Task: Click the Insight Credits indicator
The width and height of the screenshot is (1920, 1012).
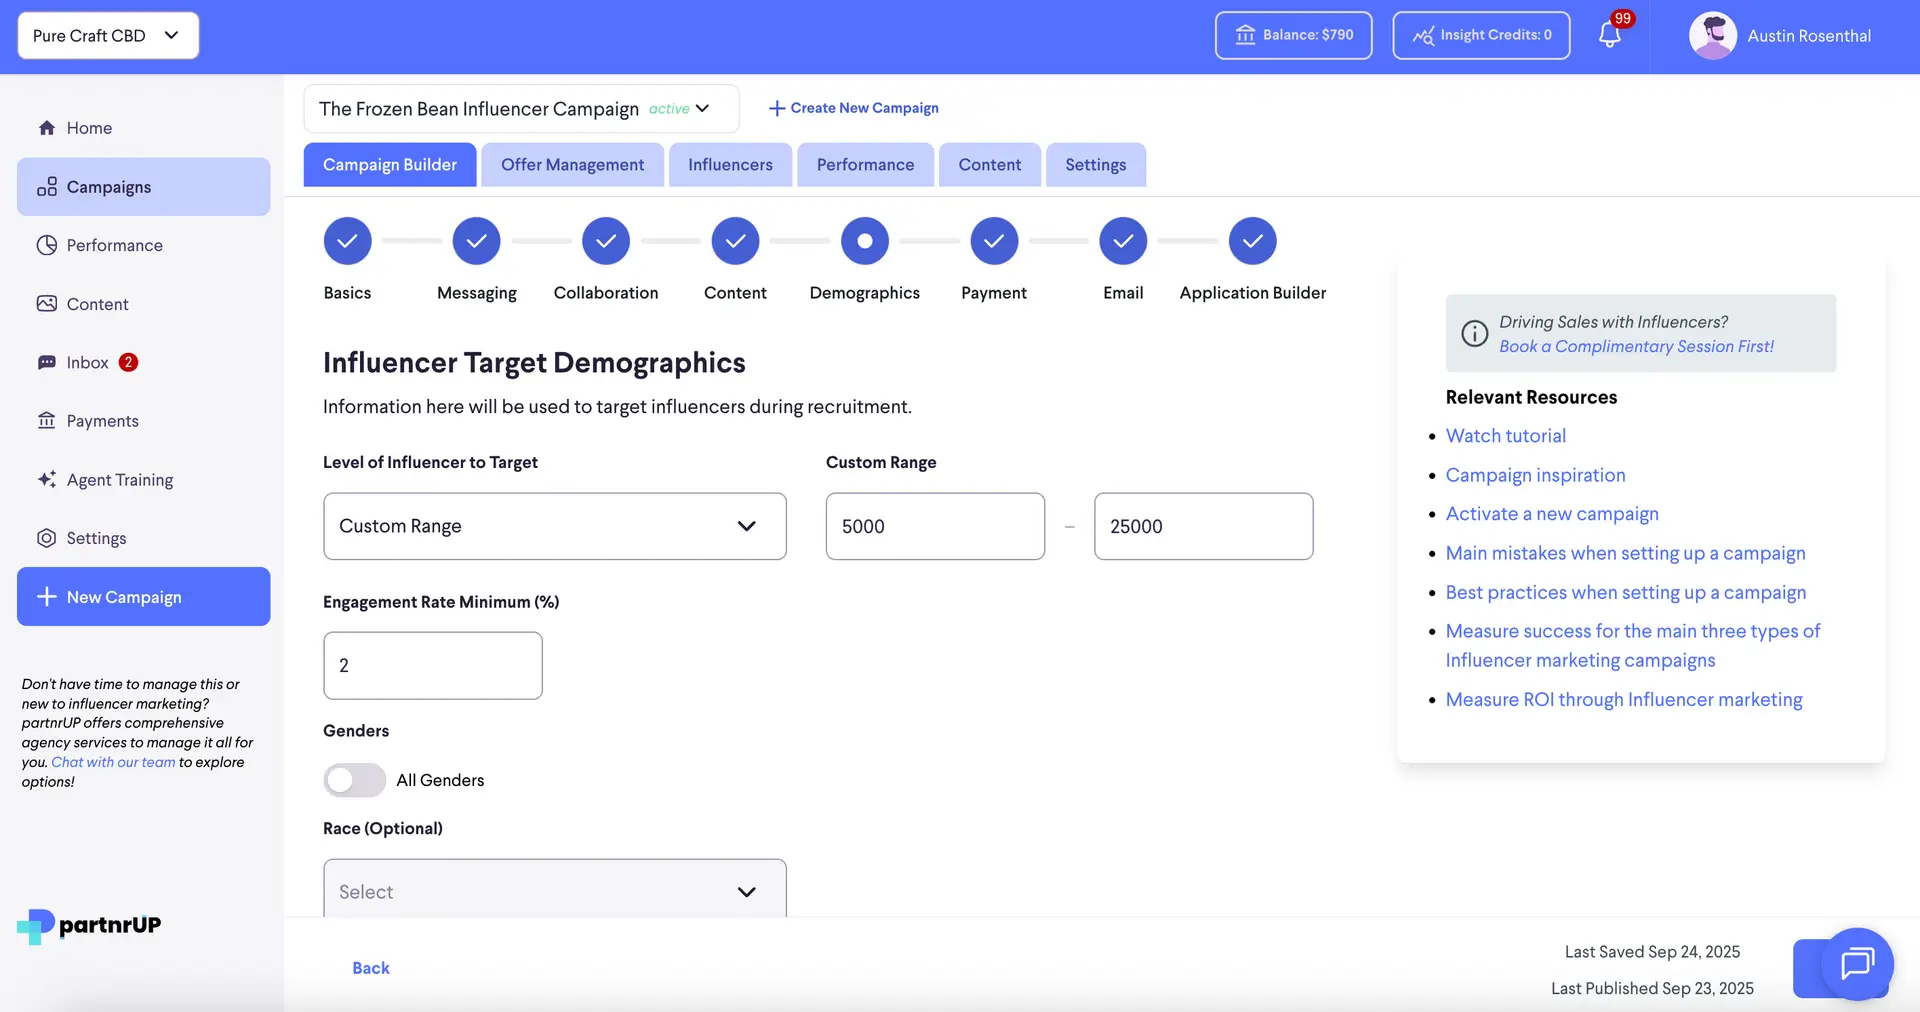Action: click(x=1481, y=35)
